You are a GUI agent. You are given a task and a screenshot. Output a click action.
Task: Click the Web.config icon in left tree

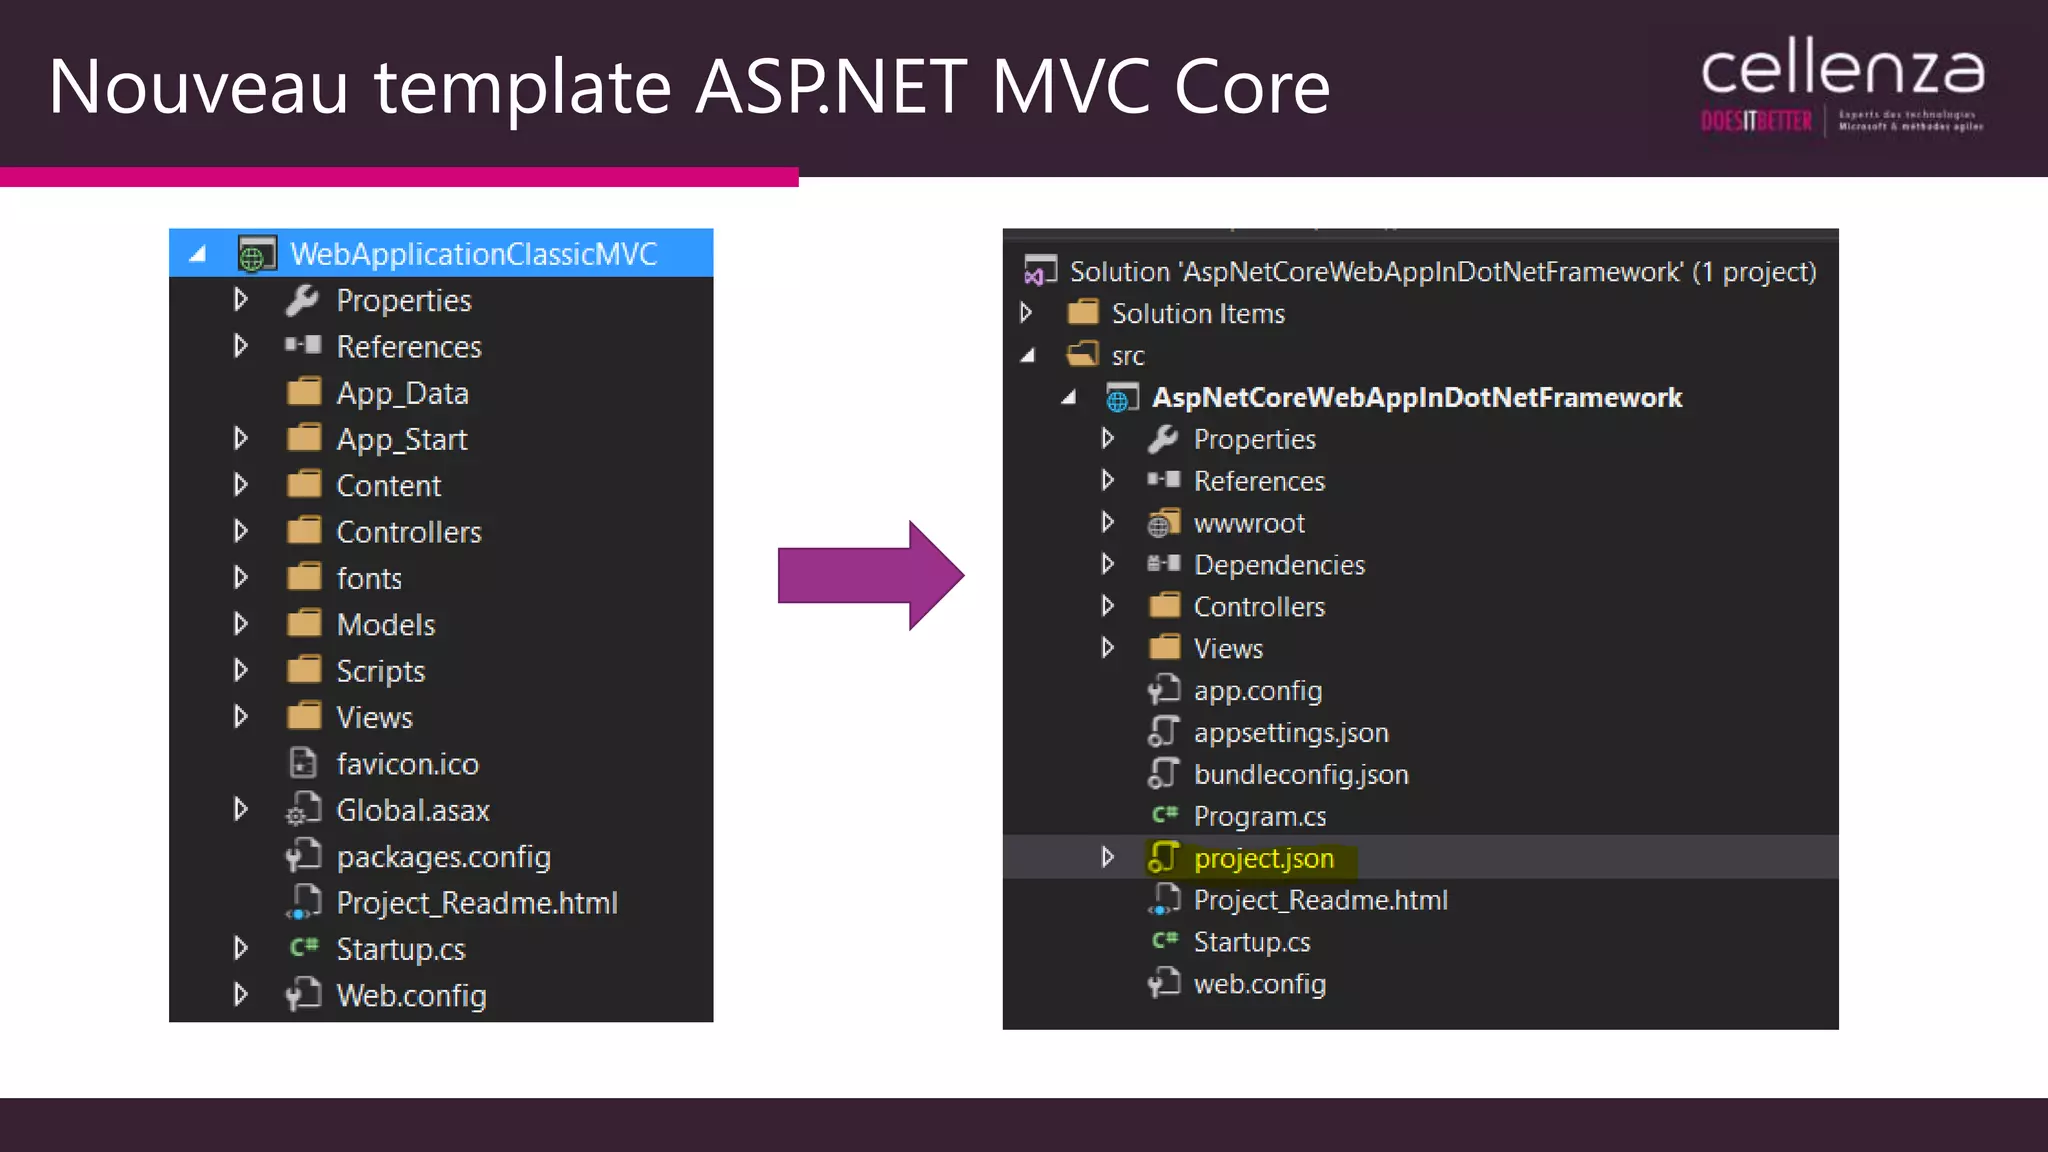[x=304, y=994]
